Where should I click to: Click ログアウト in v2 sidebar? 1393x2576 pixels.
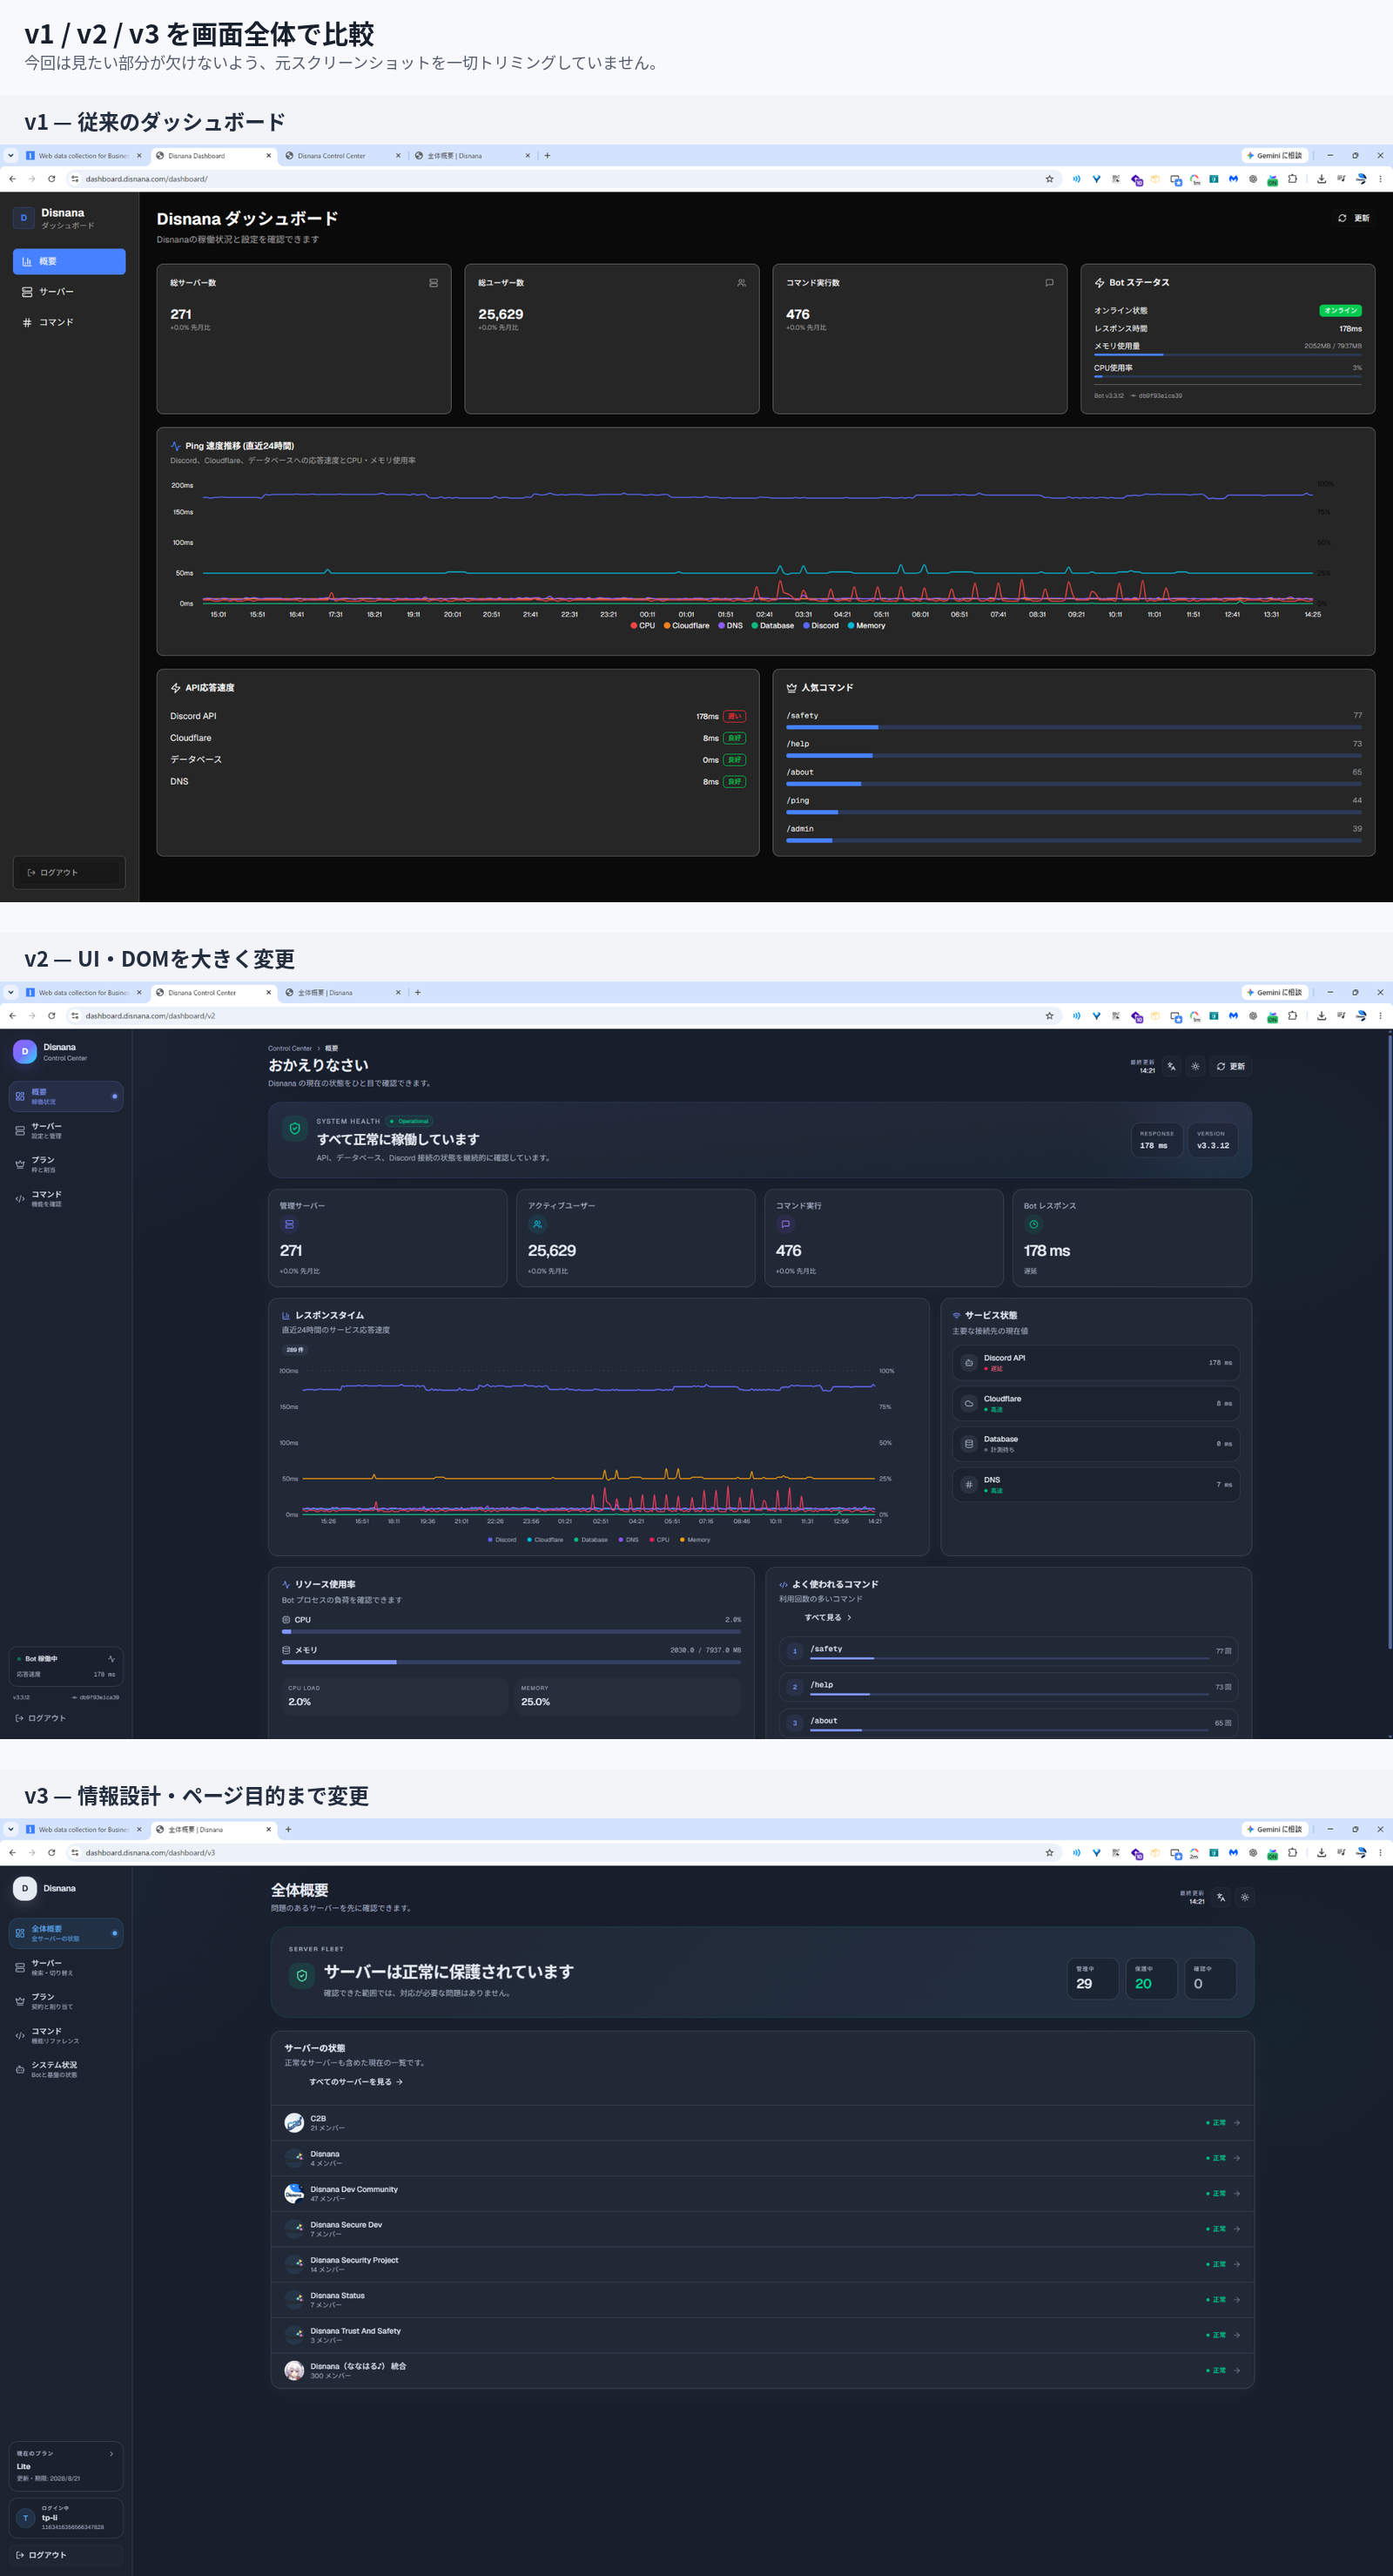(41, 1719)
